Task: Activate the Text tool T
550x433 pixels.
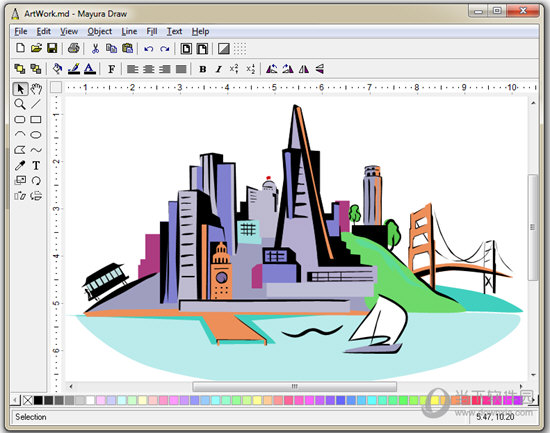Action: tap(36, 165)
